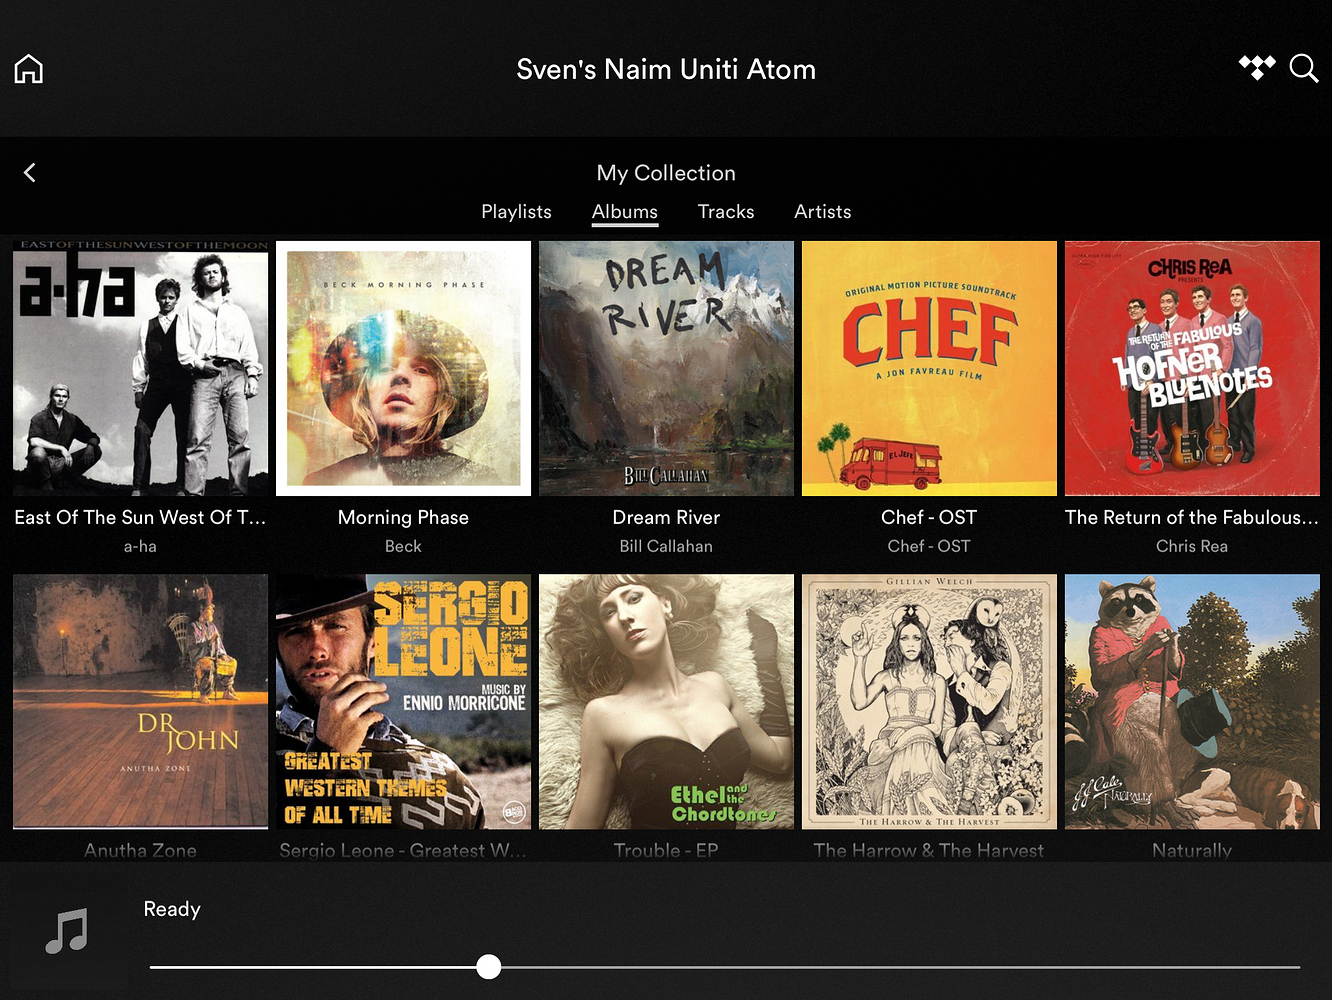Open East Of The Sun by a-ha
1332x1000 pixels.
click(140, 367)
